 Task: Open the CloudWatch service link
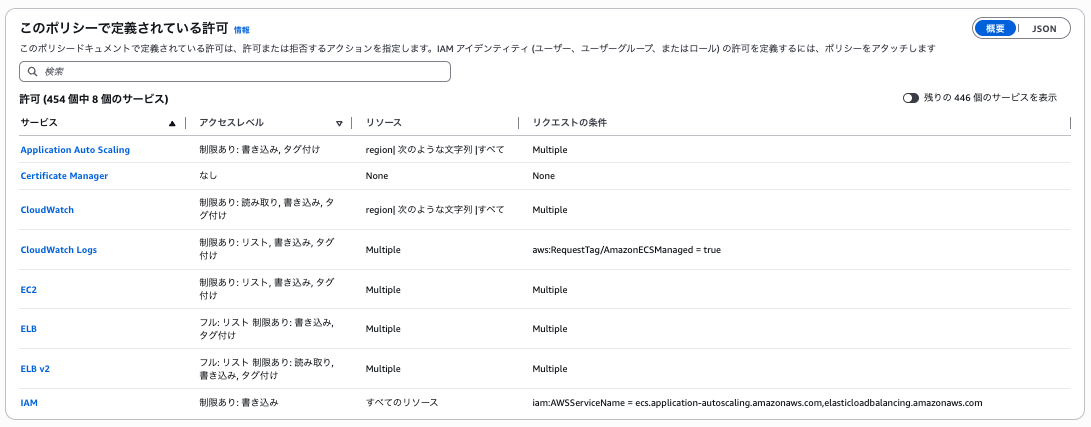pyautogui.click(x=47, y=209)
